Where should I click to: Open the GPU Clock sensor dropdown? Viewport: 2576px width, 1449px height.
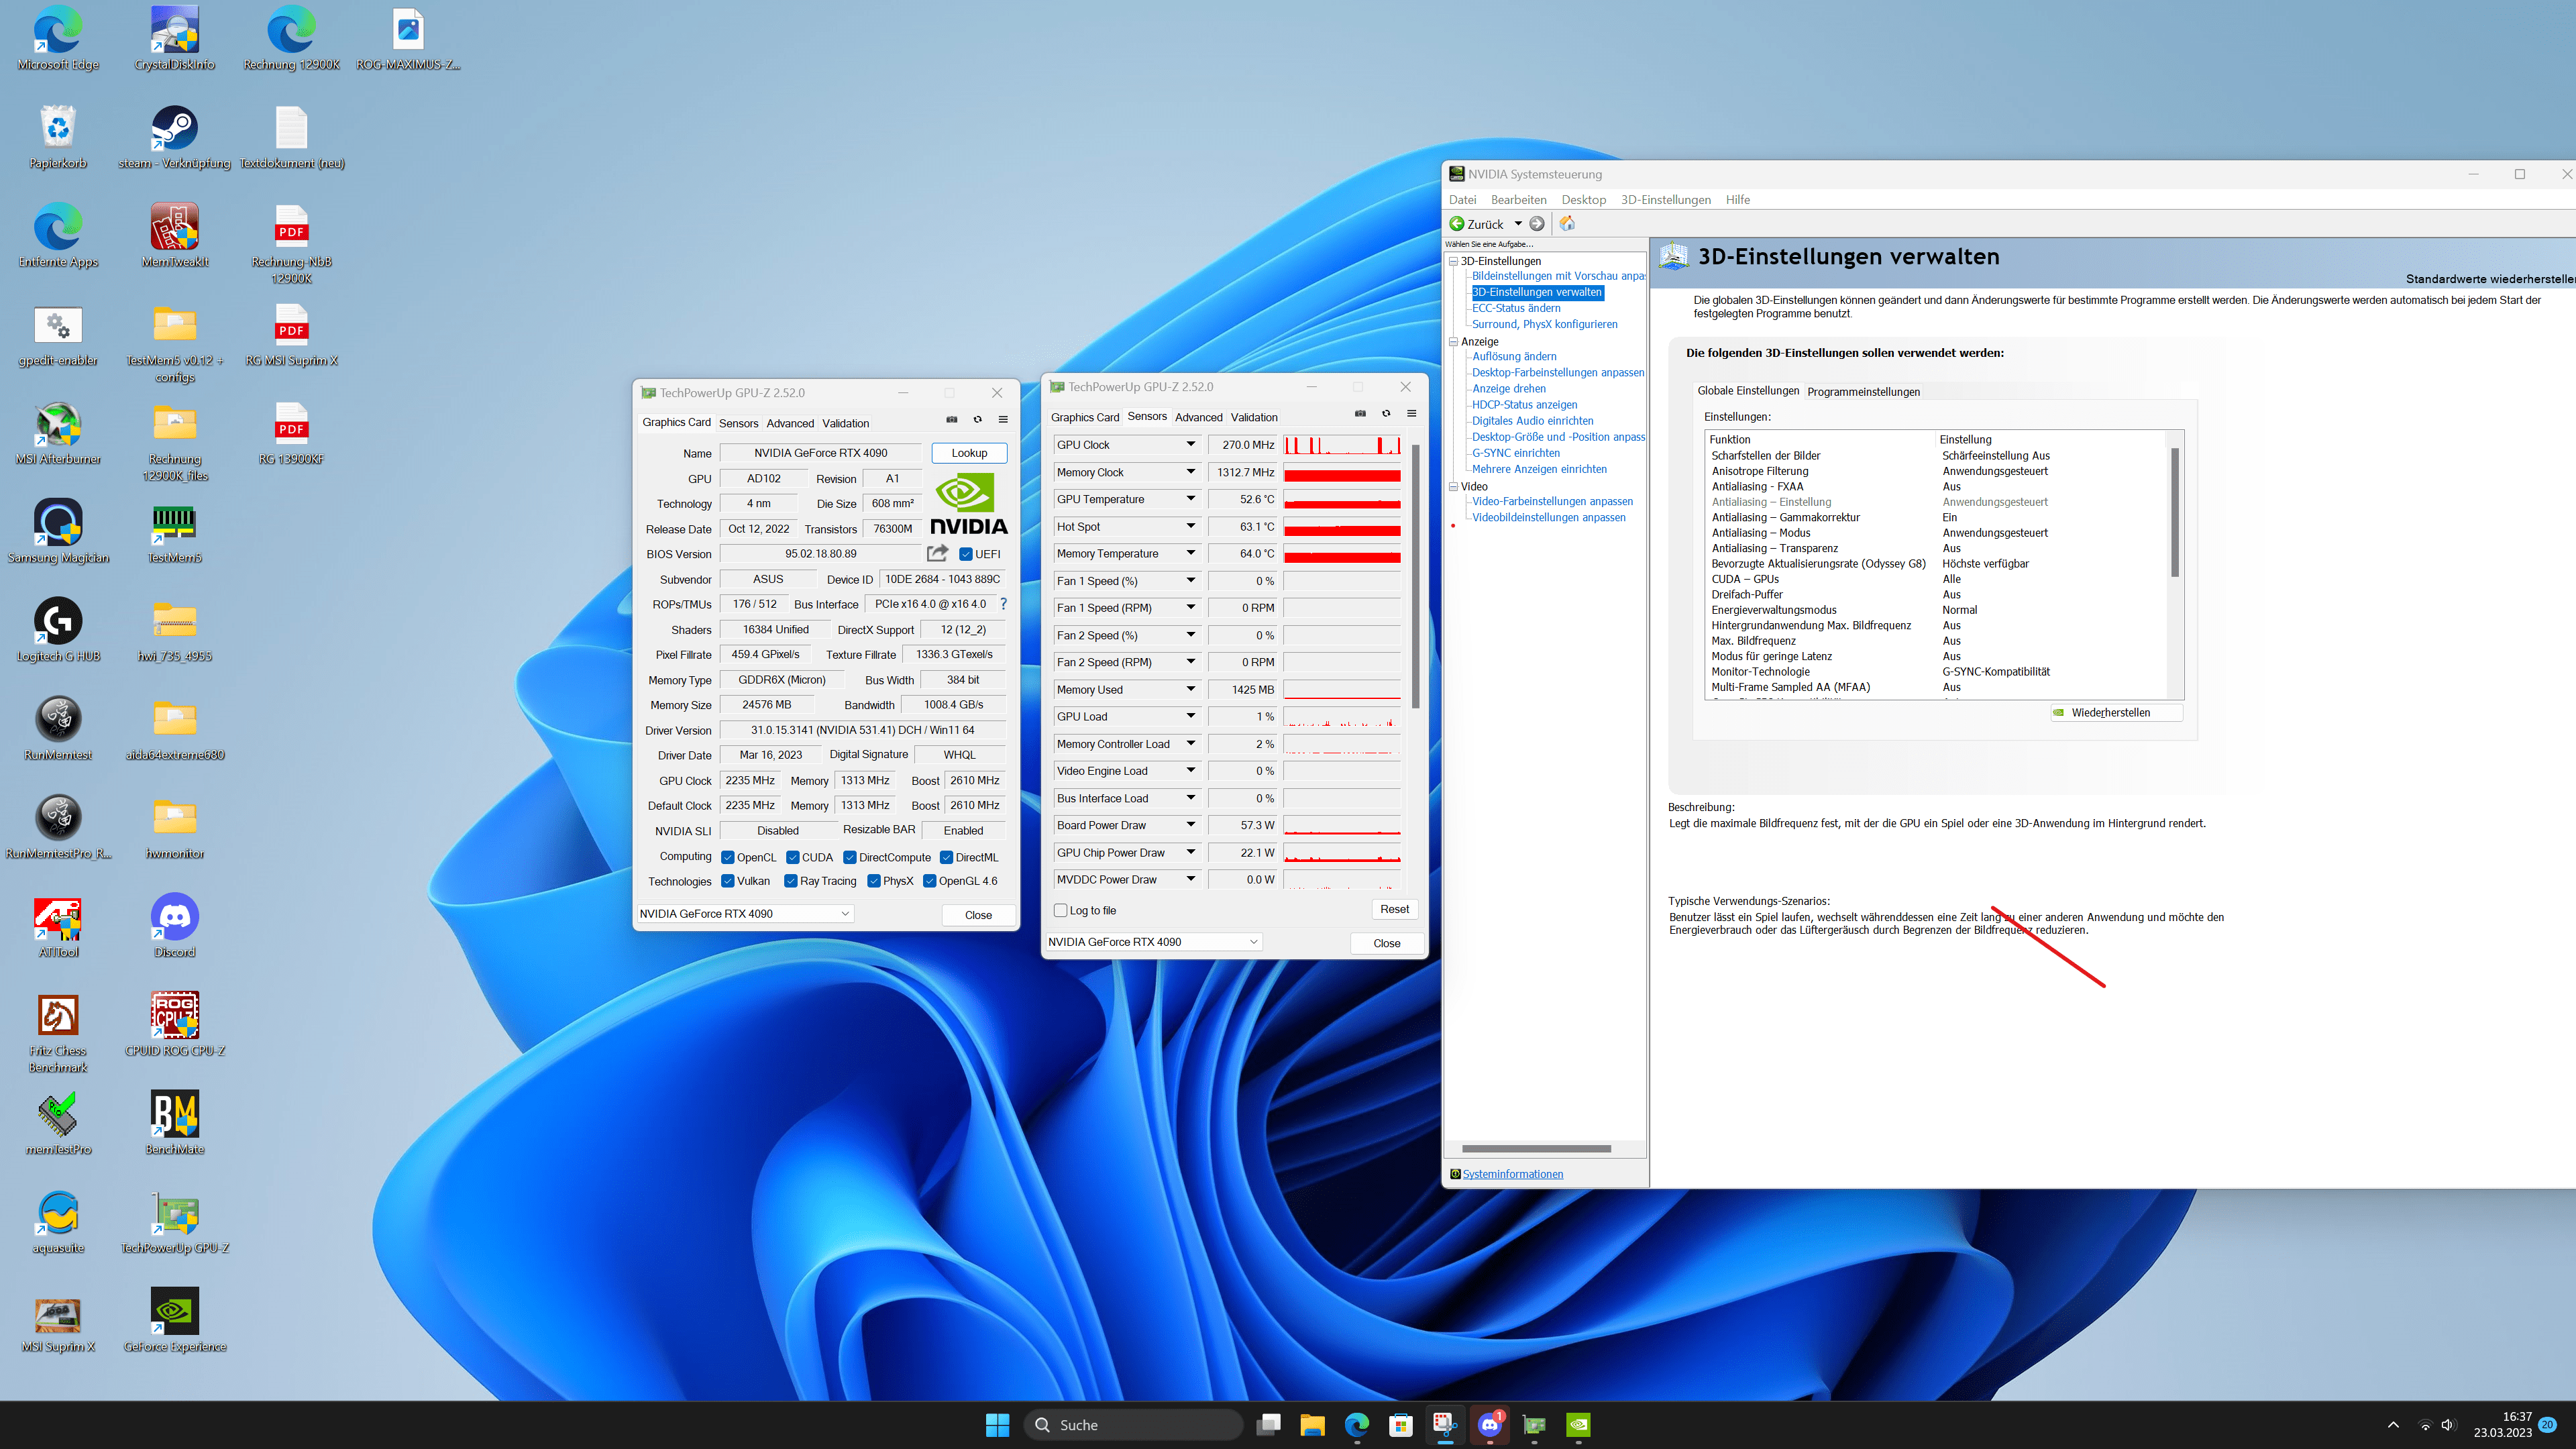(1191, 445)
